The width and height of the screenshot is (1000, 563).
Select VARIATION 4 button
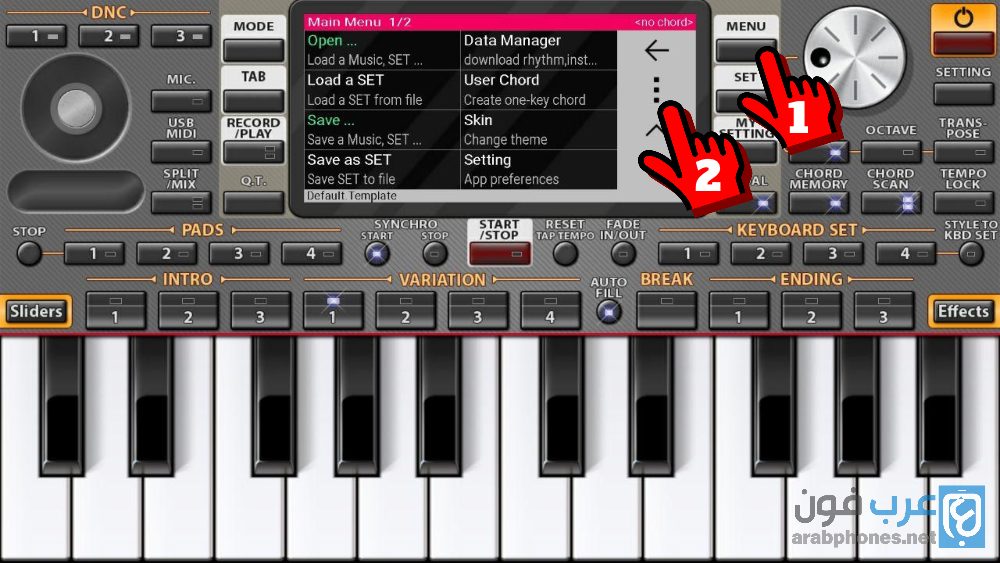pos(550,310)
